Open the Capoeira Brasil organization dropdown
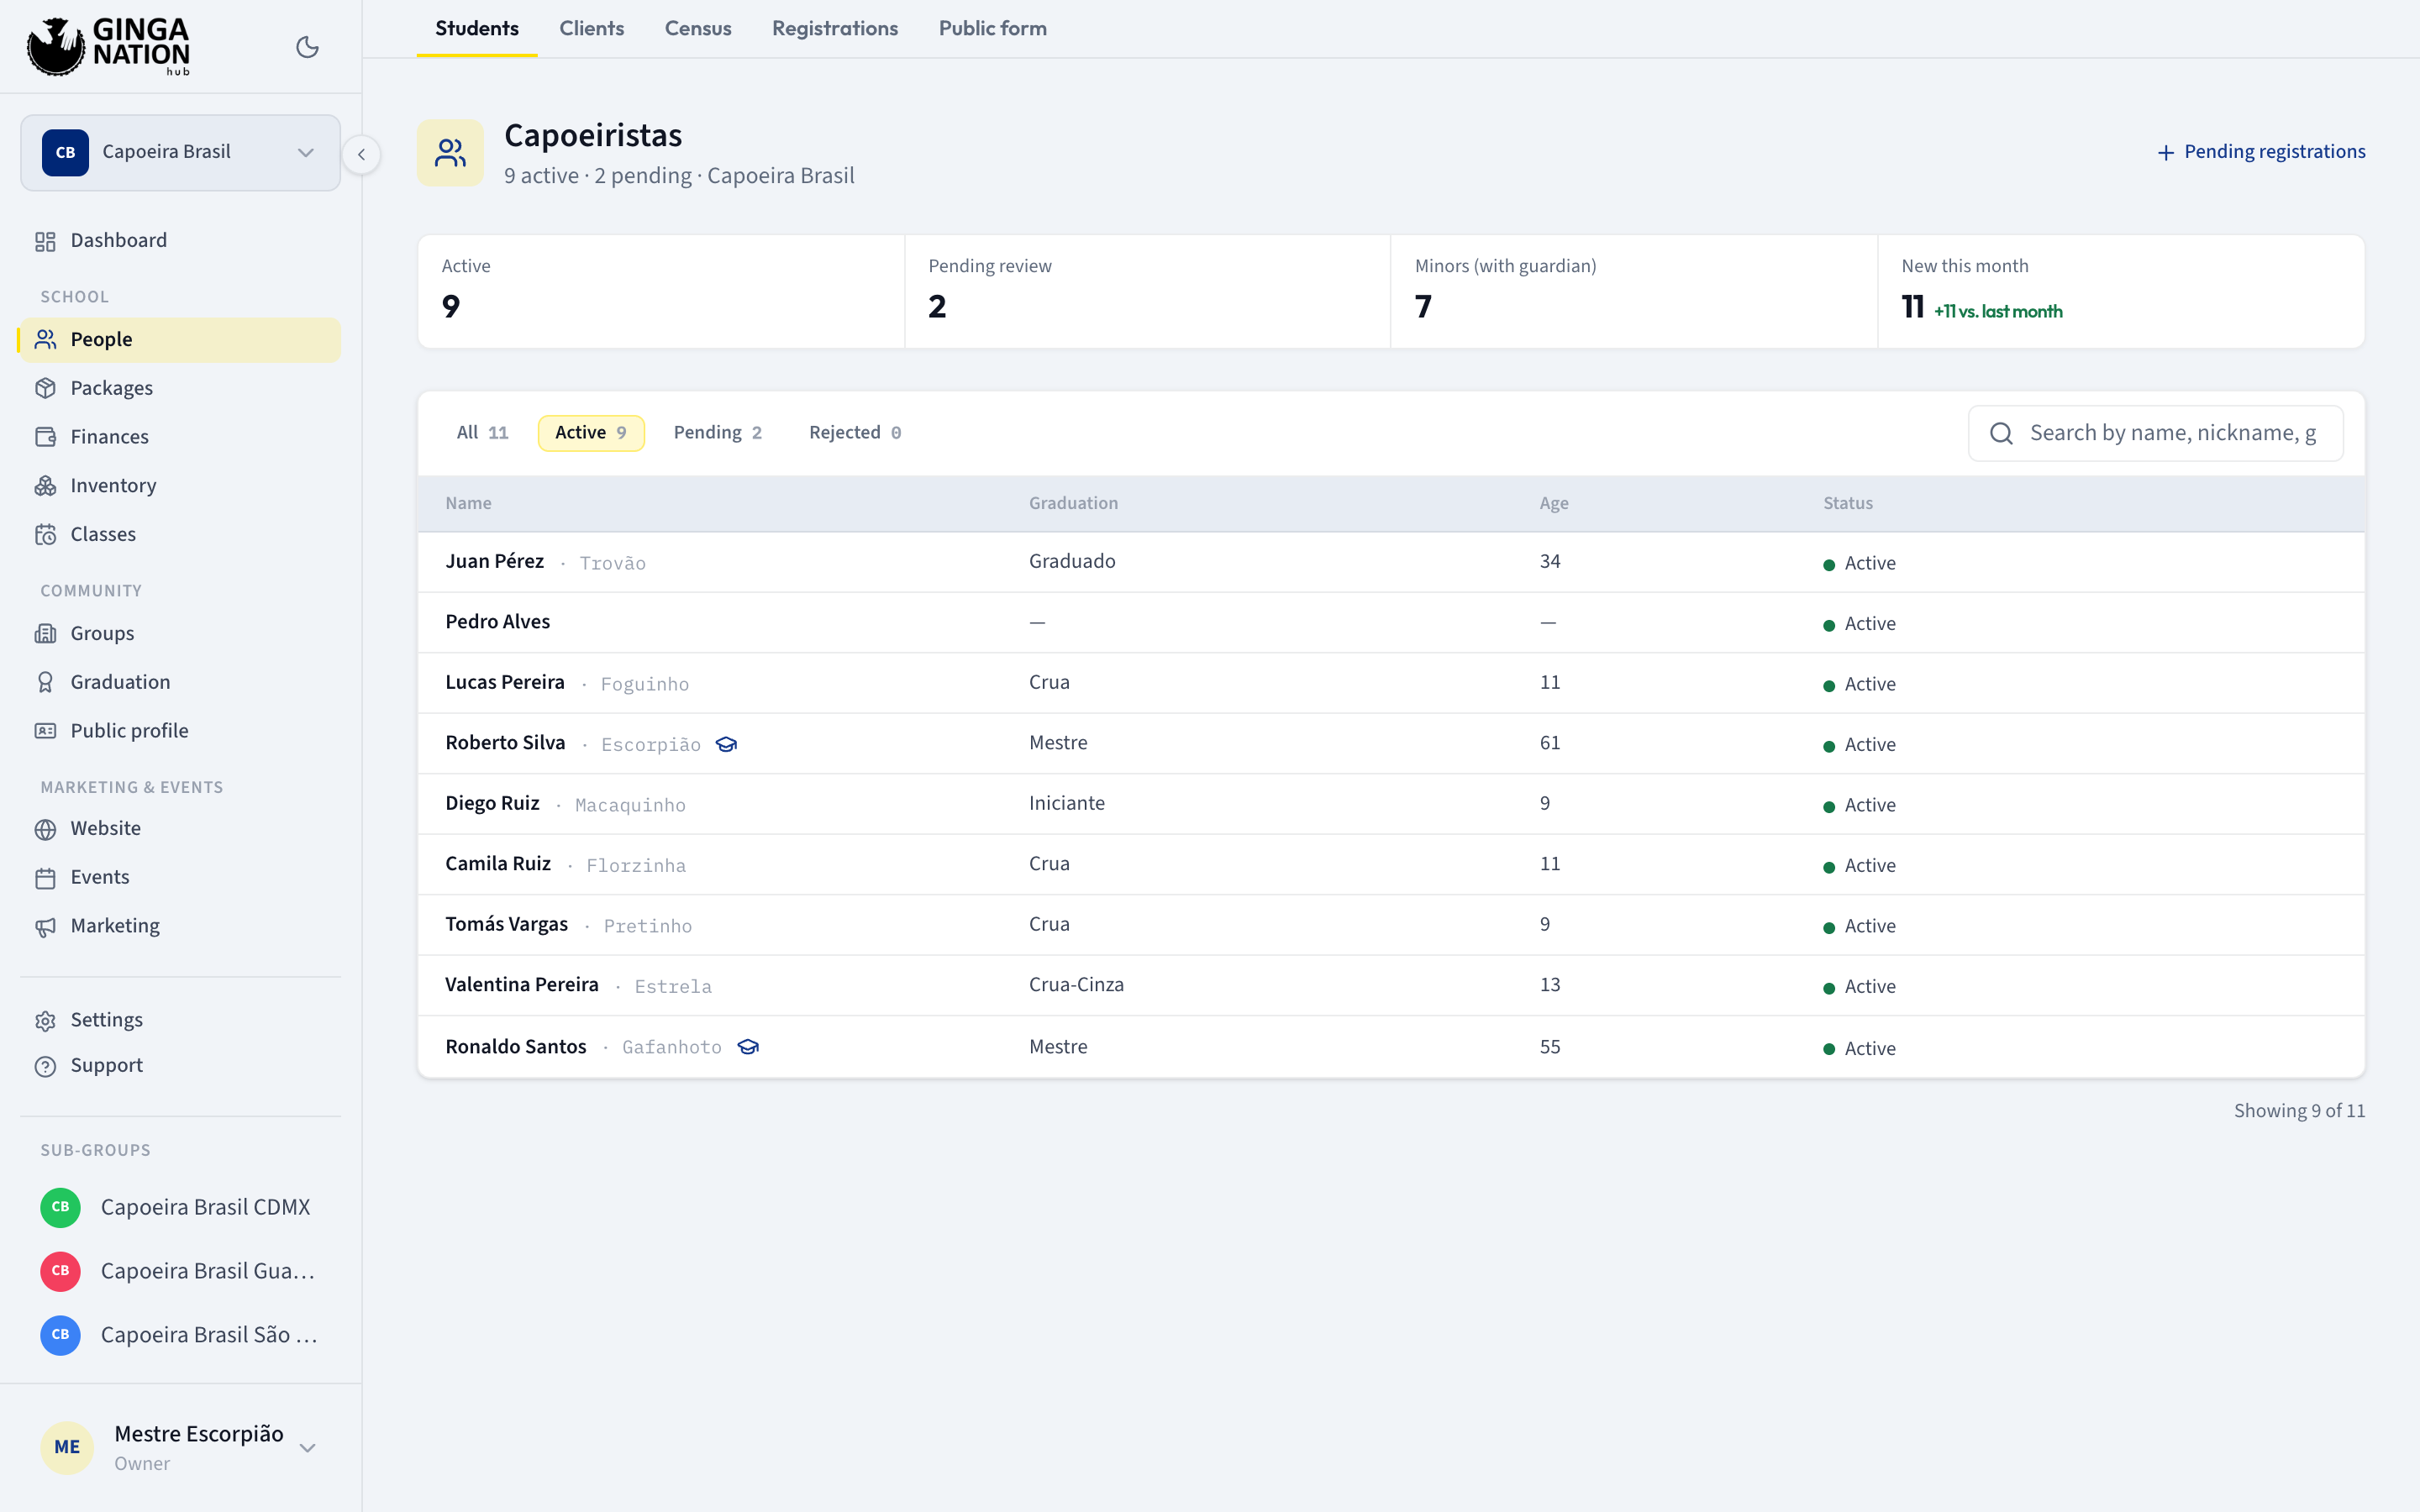This screenshot has width=2420, height=1512. click(180, 152)
